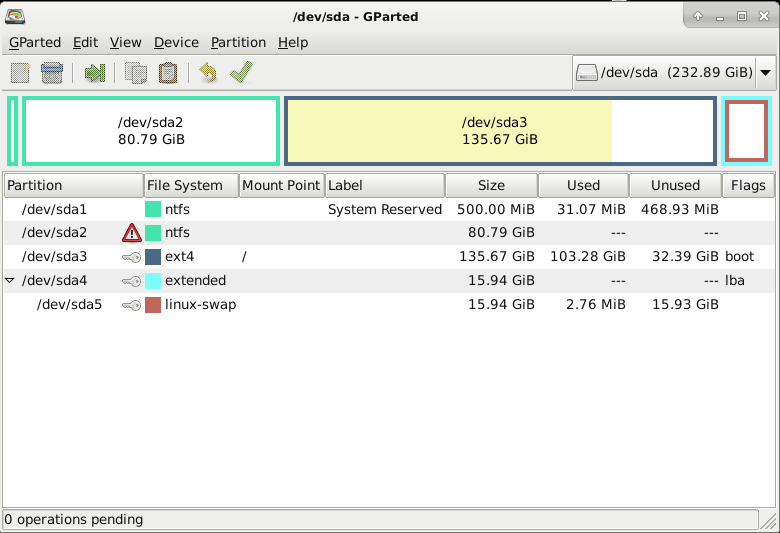Viewport: 780px width, 533px height.
Task: Click the Delete partition toolbar icon
Action: click(x=52, y=73)
